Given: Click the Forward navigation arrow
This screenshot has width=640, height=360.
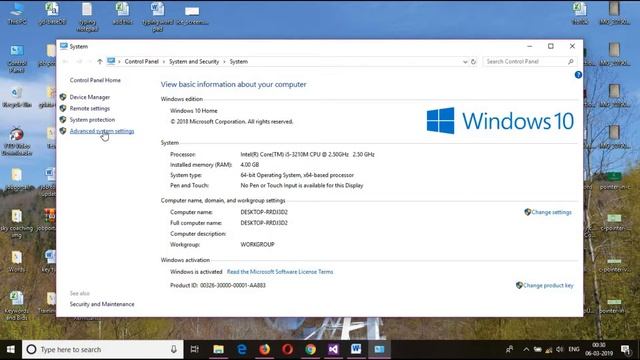Looking at the screenshot, I should coord(79,62).
